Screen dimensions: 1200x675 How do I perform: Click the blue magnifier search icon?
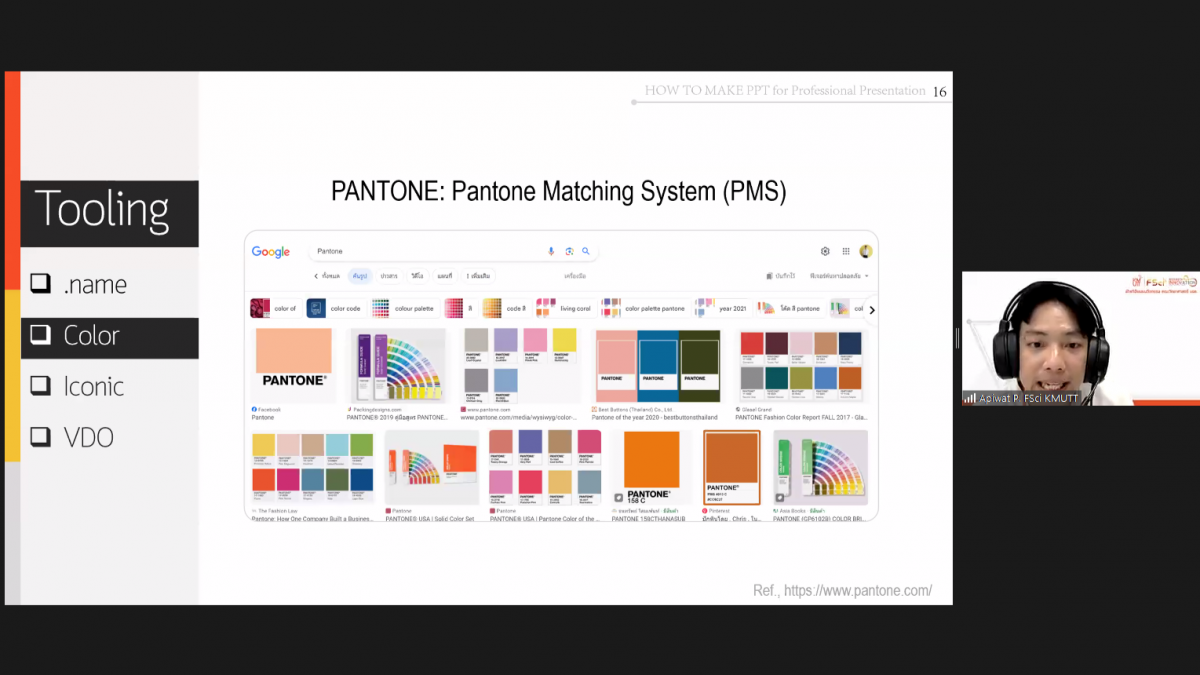coord(586,252)
